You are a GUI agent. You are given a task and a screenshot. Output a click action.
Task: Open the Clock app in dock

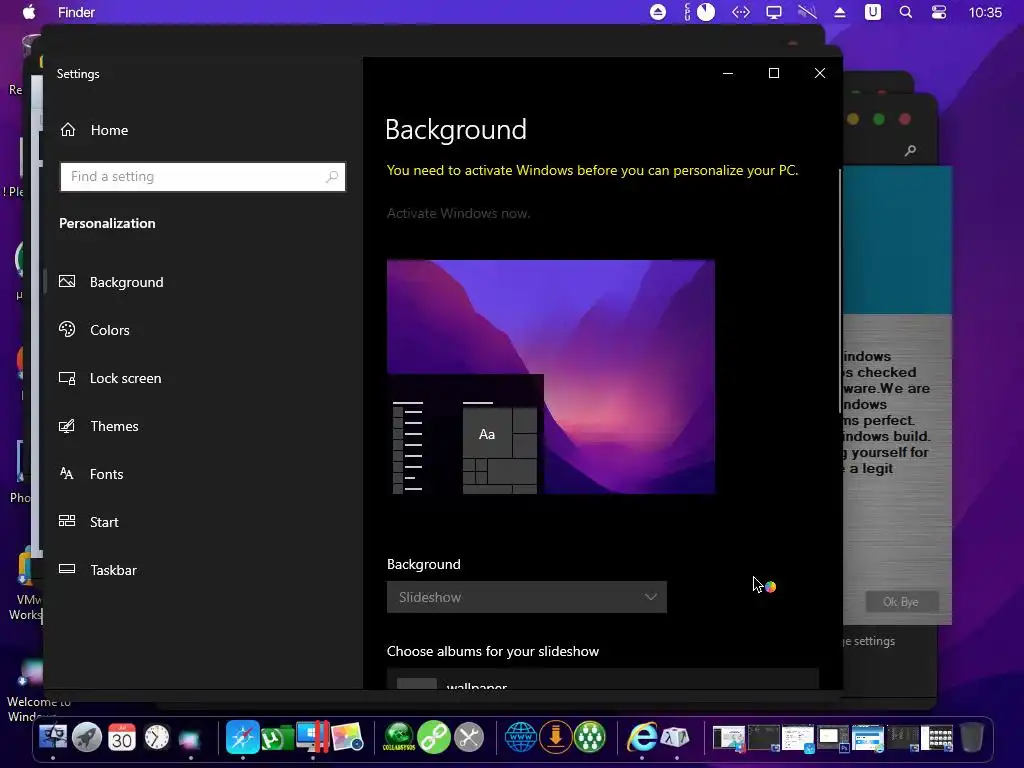pyautogui.click(x=156, y=737)
